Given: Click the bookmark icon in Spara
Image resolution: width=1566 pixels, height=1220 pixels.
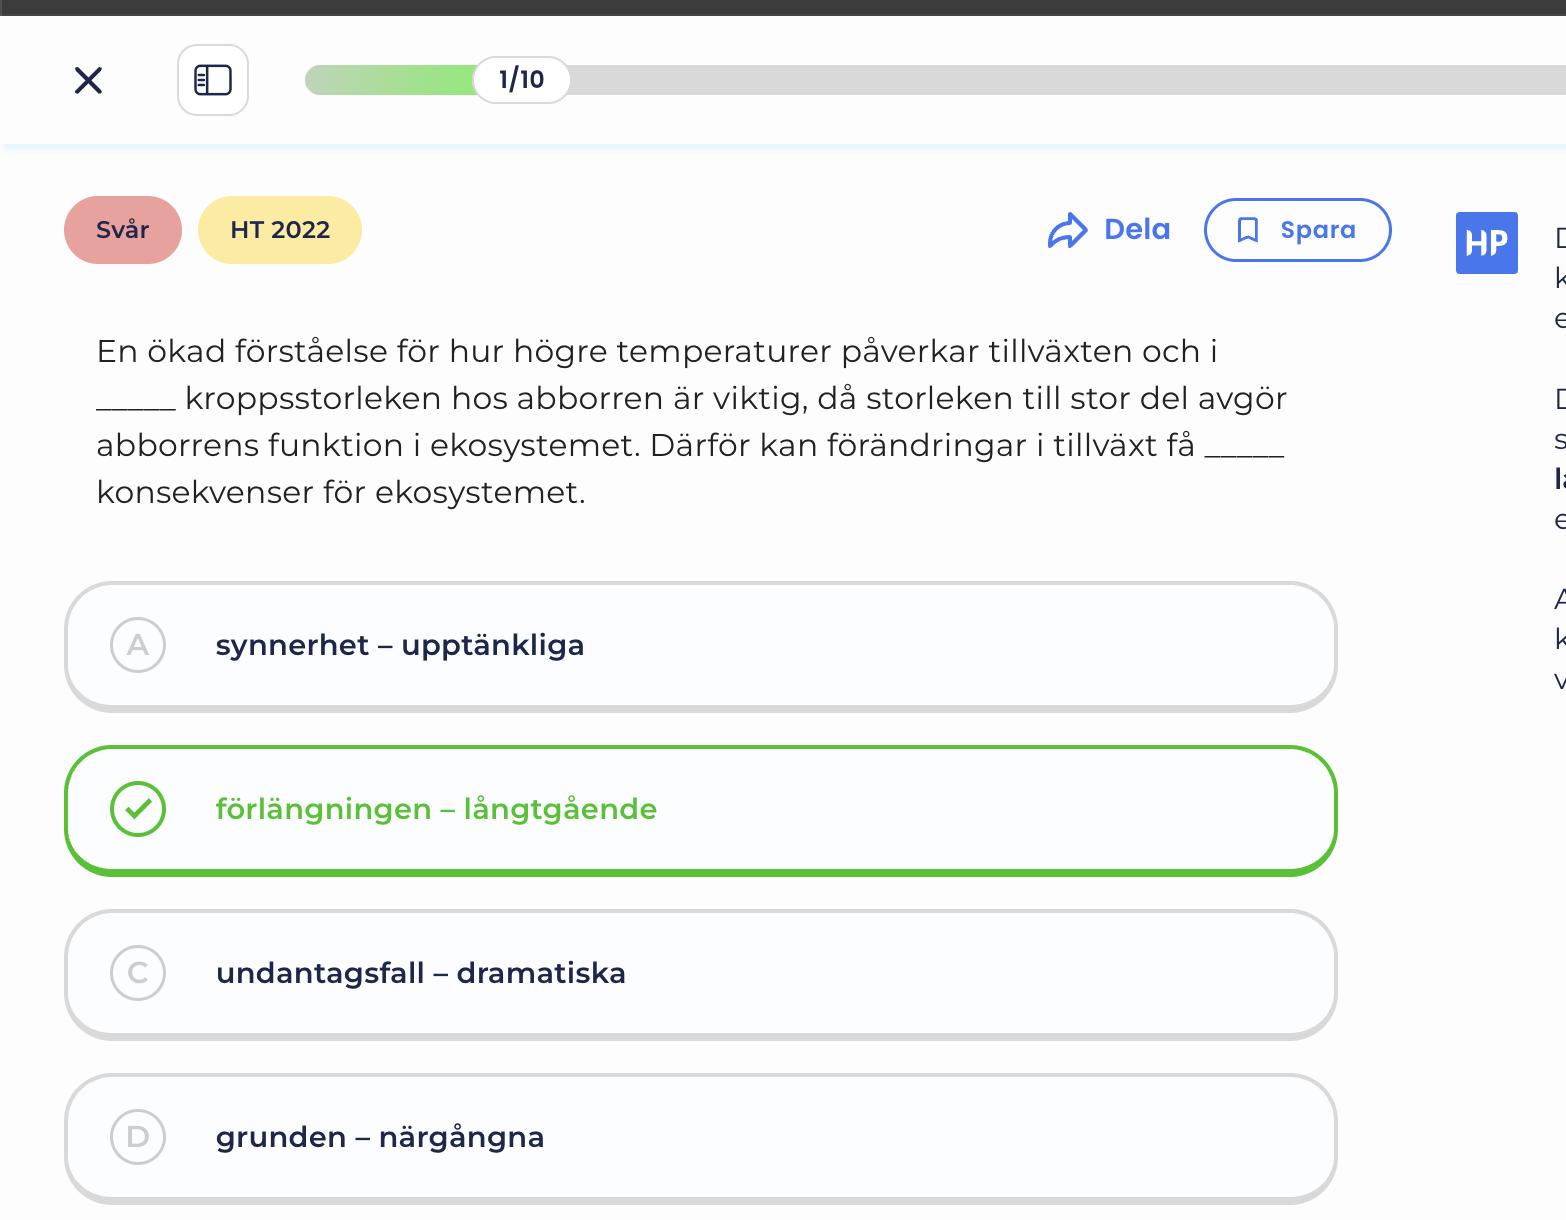Looking at the screenshot, I should point(1247,230).
